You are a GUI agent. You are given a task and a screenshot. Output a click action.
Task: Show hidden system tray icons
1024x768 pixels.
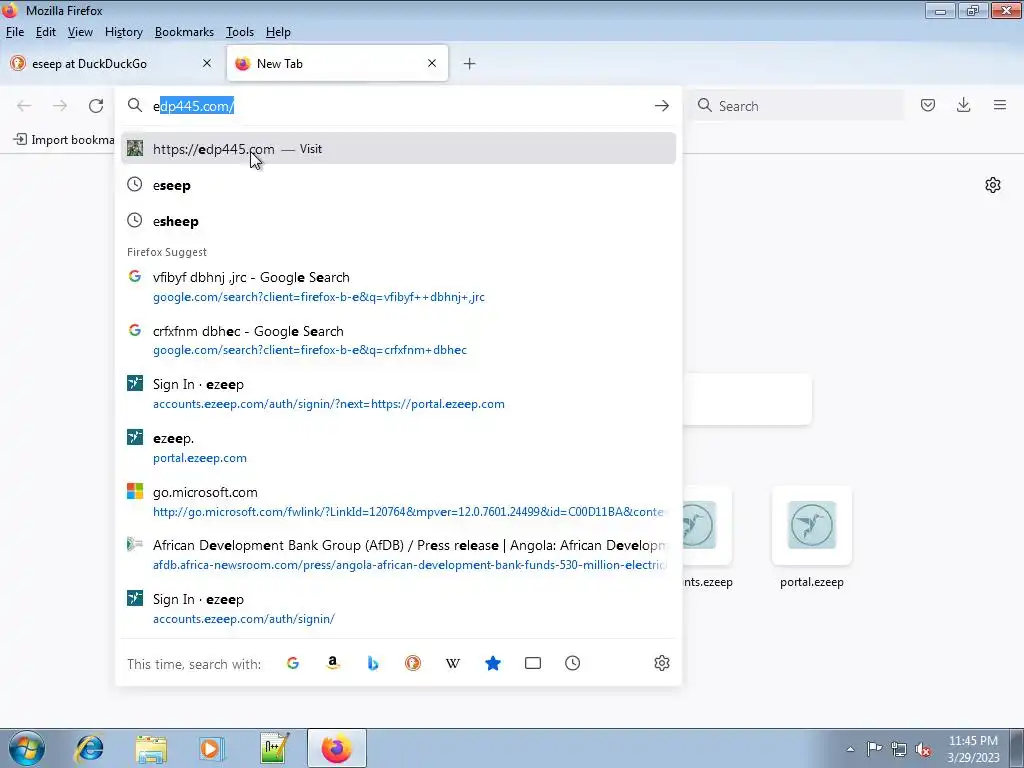(850, 749)
